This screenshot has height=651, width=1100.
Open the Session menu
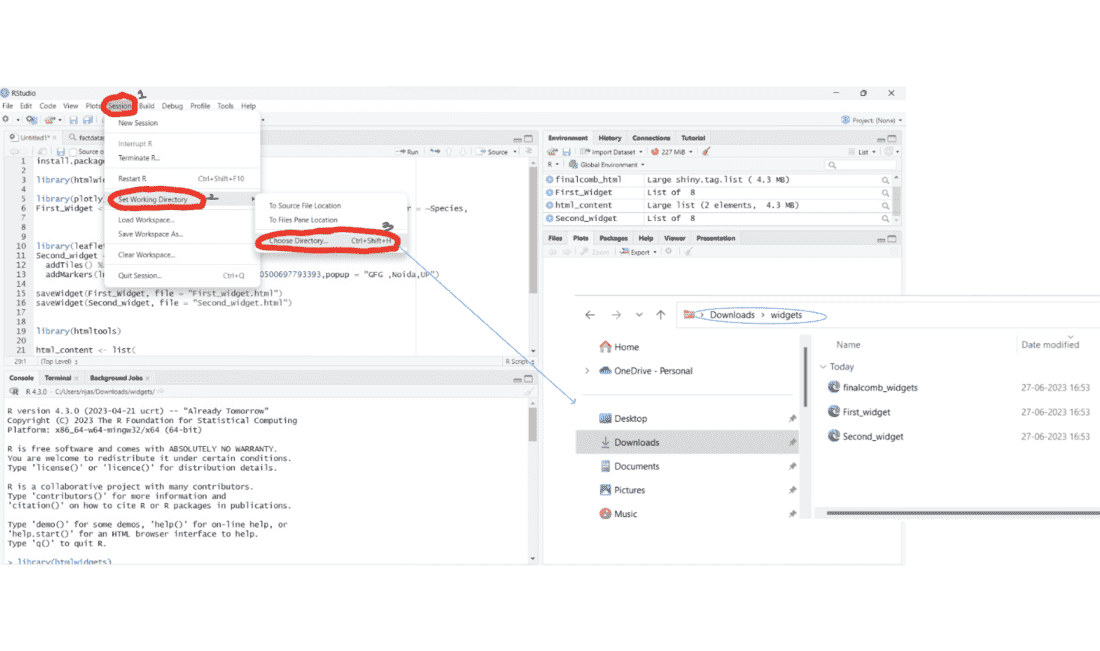119,106
